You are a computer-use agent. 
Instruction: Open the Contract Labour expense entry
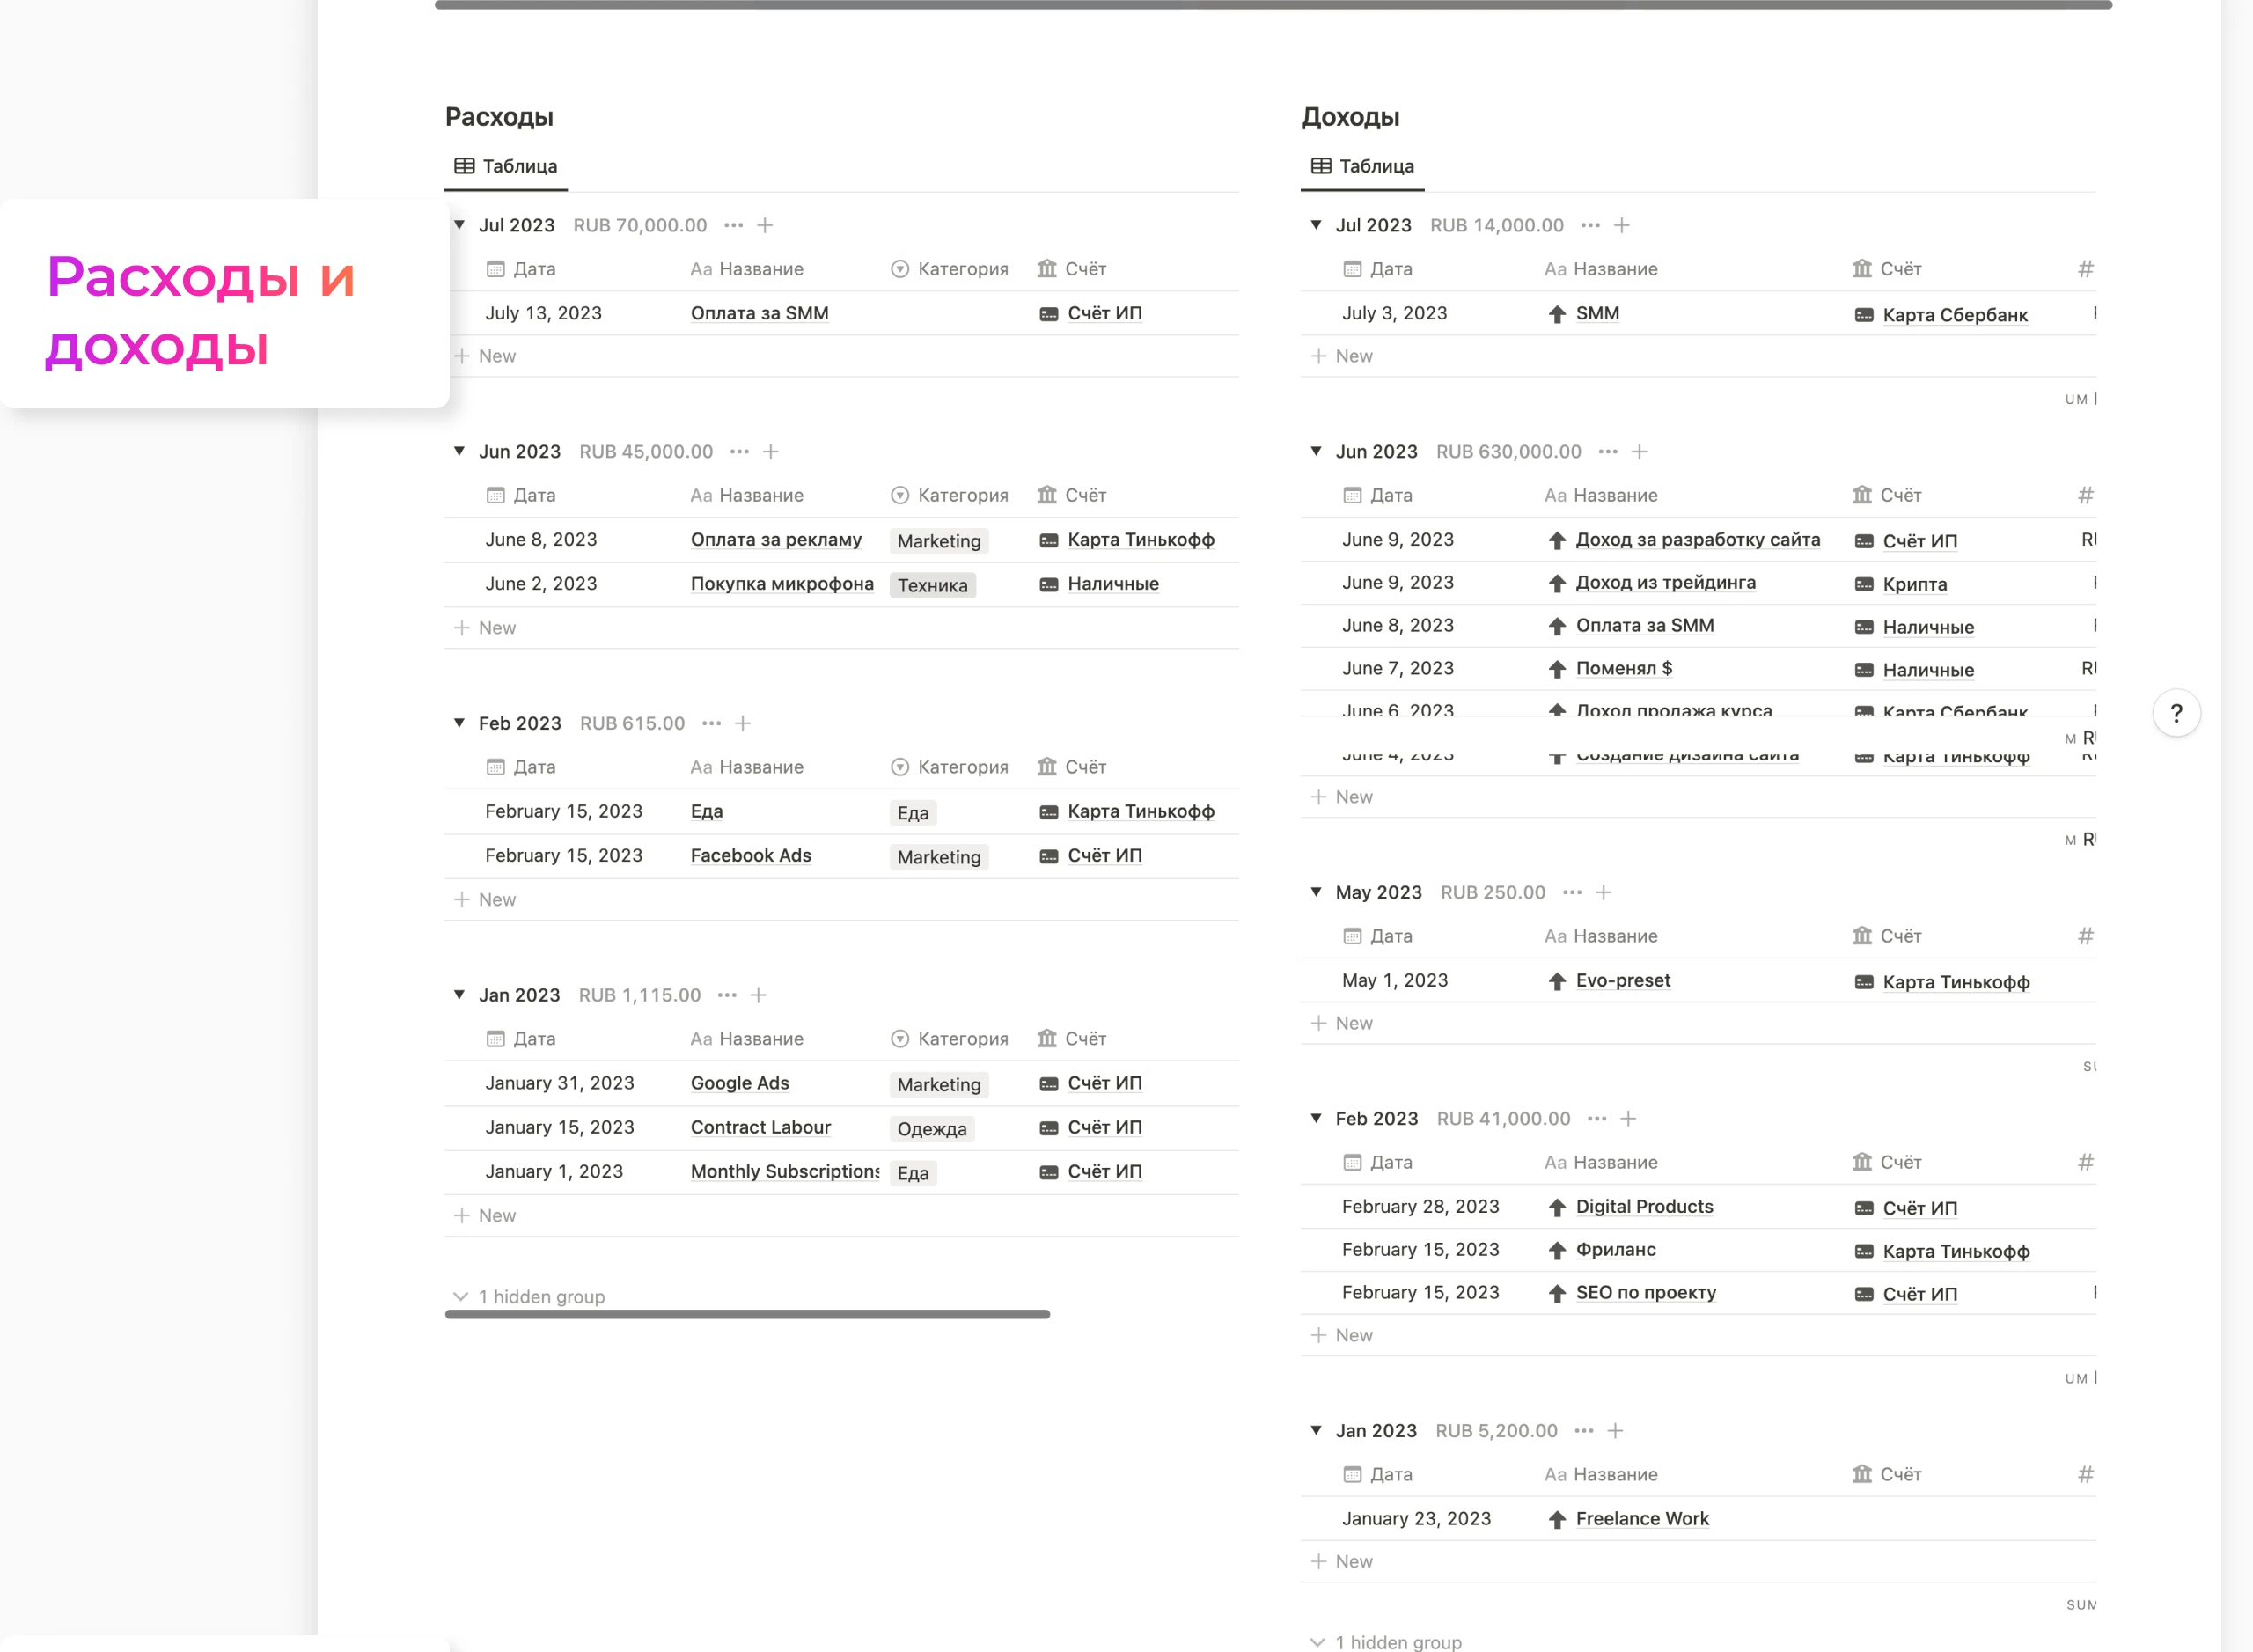pos(761,1127)
